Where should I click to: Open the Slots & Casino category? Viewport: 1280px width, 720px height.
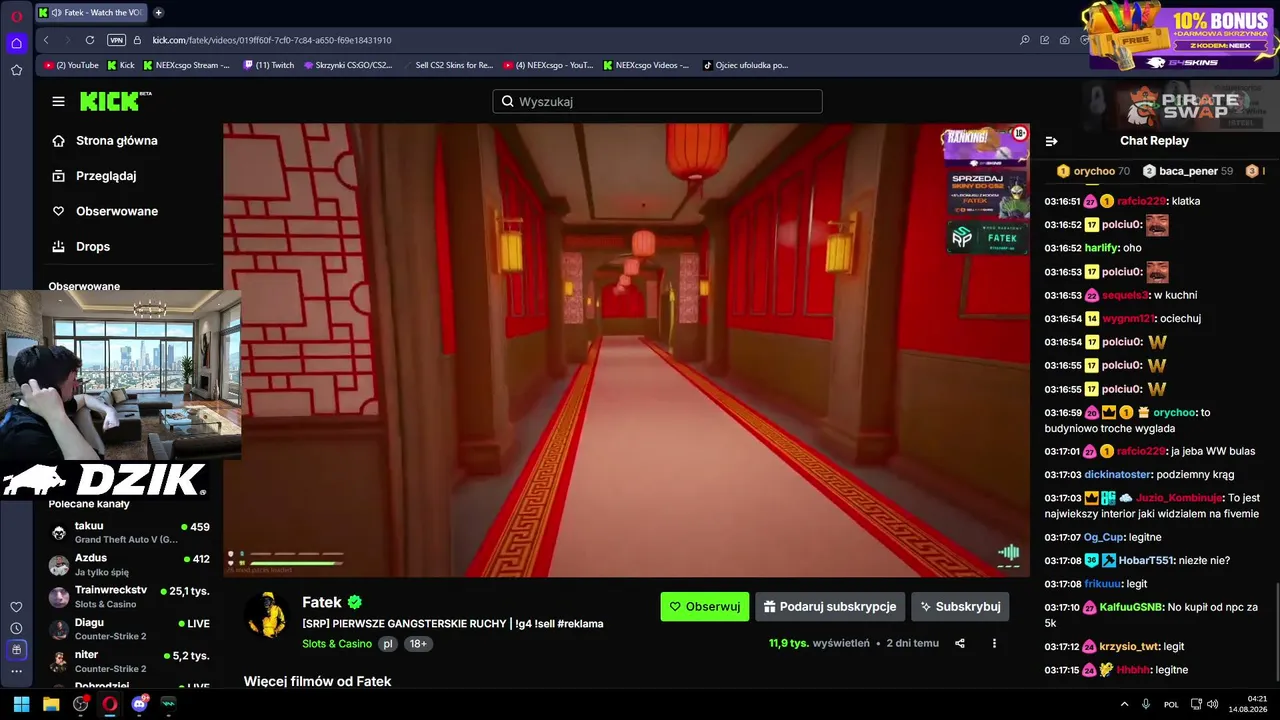pos(337,644)
